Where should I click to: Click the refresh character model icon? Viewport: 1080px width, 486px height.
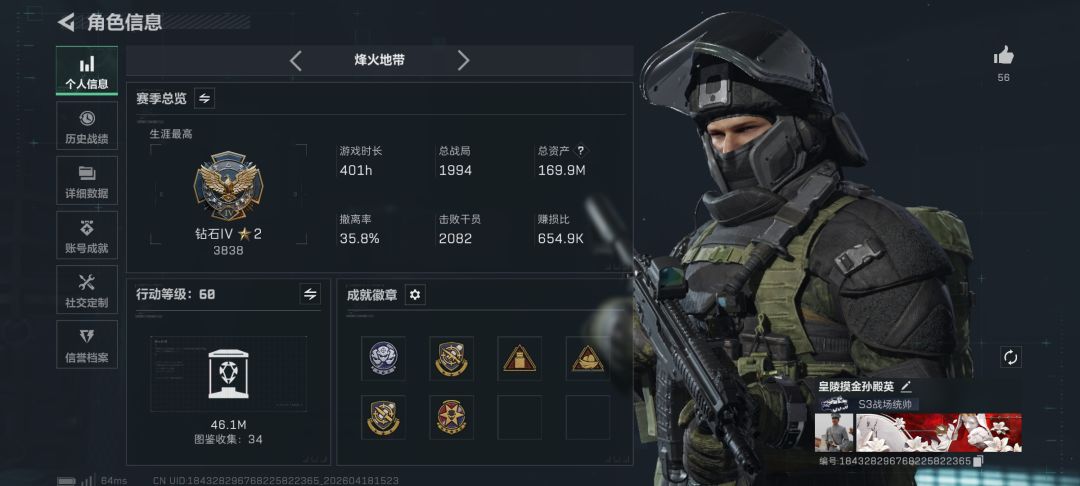pyautogui.click(x=1010, y=357)
